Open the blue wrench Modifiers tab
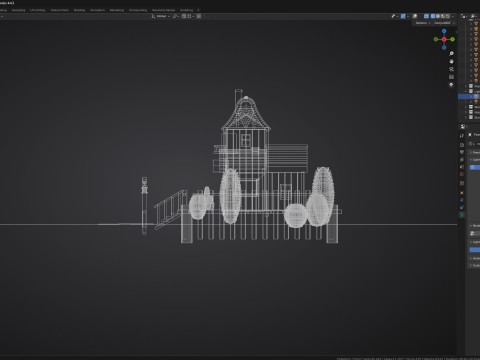 [462, 200]
